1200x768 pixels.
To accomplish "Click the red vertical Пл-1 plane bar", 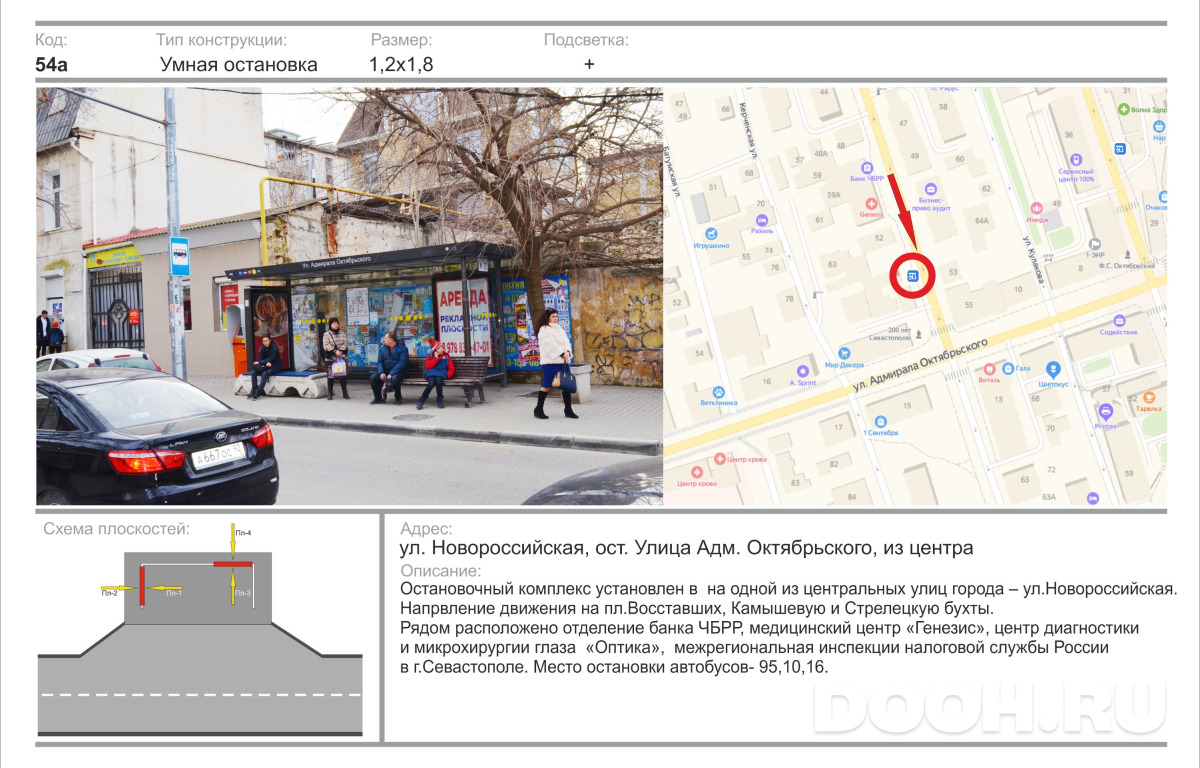I will coord(142,585).
